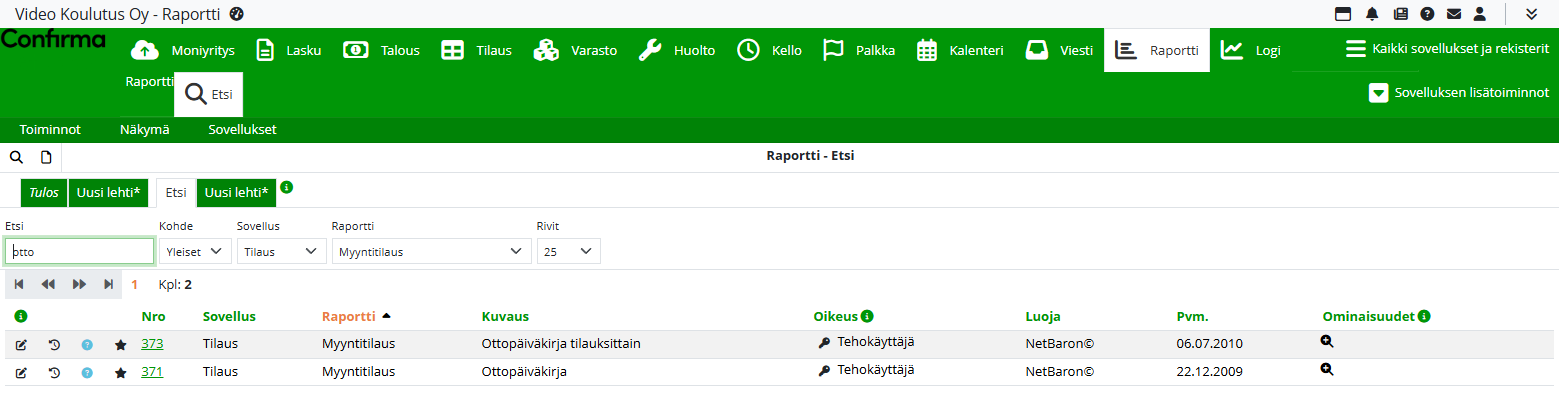Click the new document icon in toolbar
Image resolution: width=1559 pixels, height=410 pixels.
(46, 157)
